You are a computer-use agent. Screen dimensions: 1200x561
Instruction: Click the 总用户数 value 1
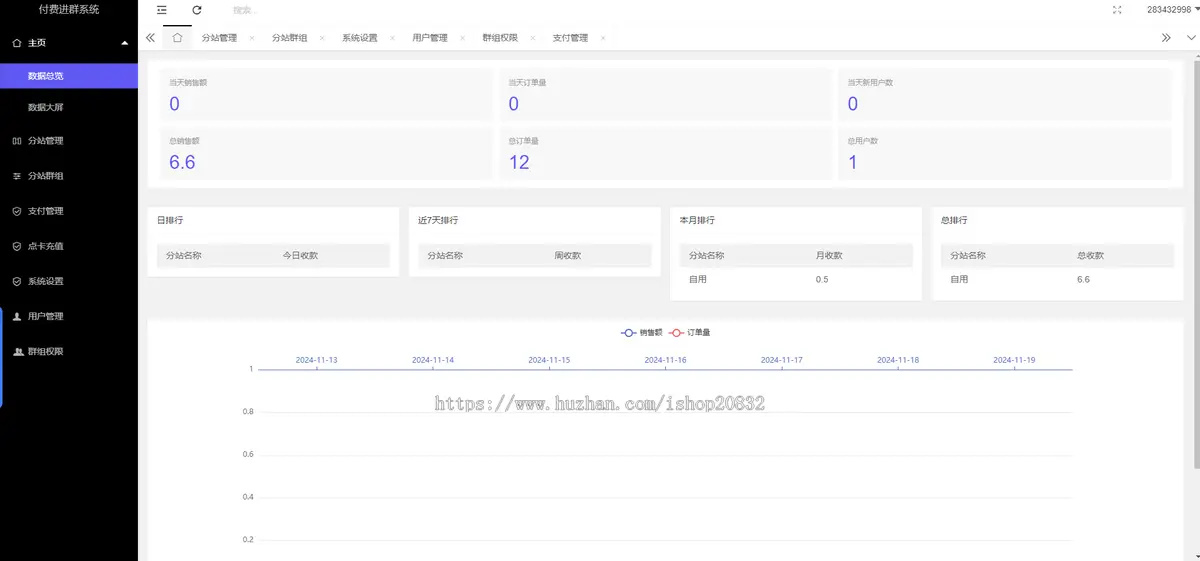click(852, 162)
